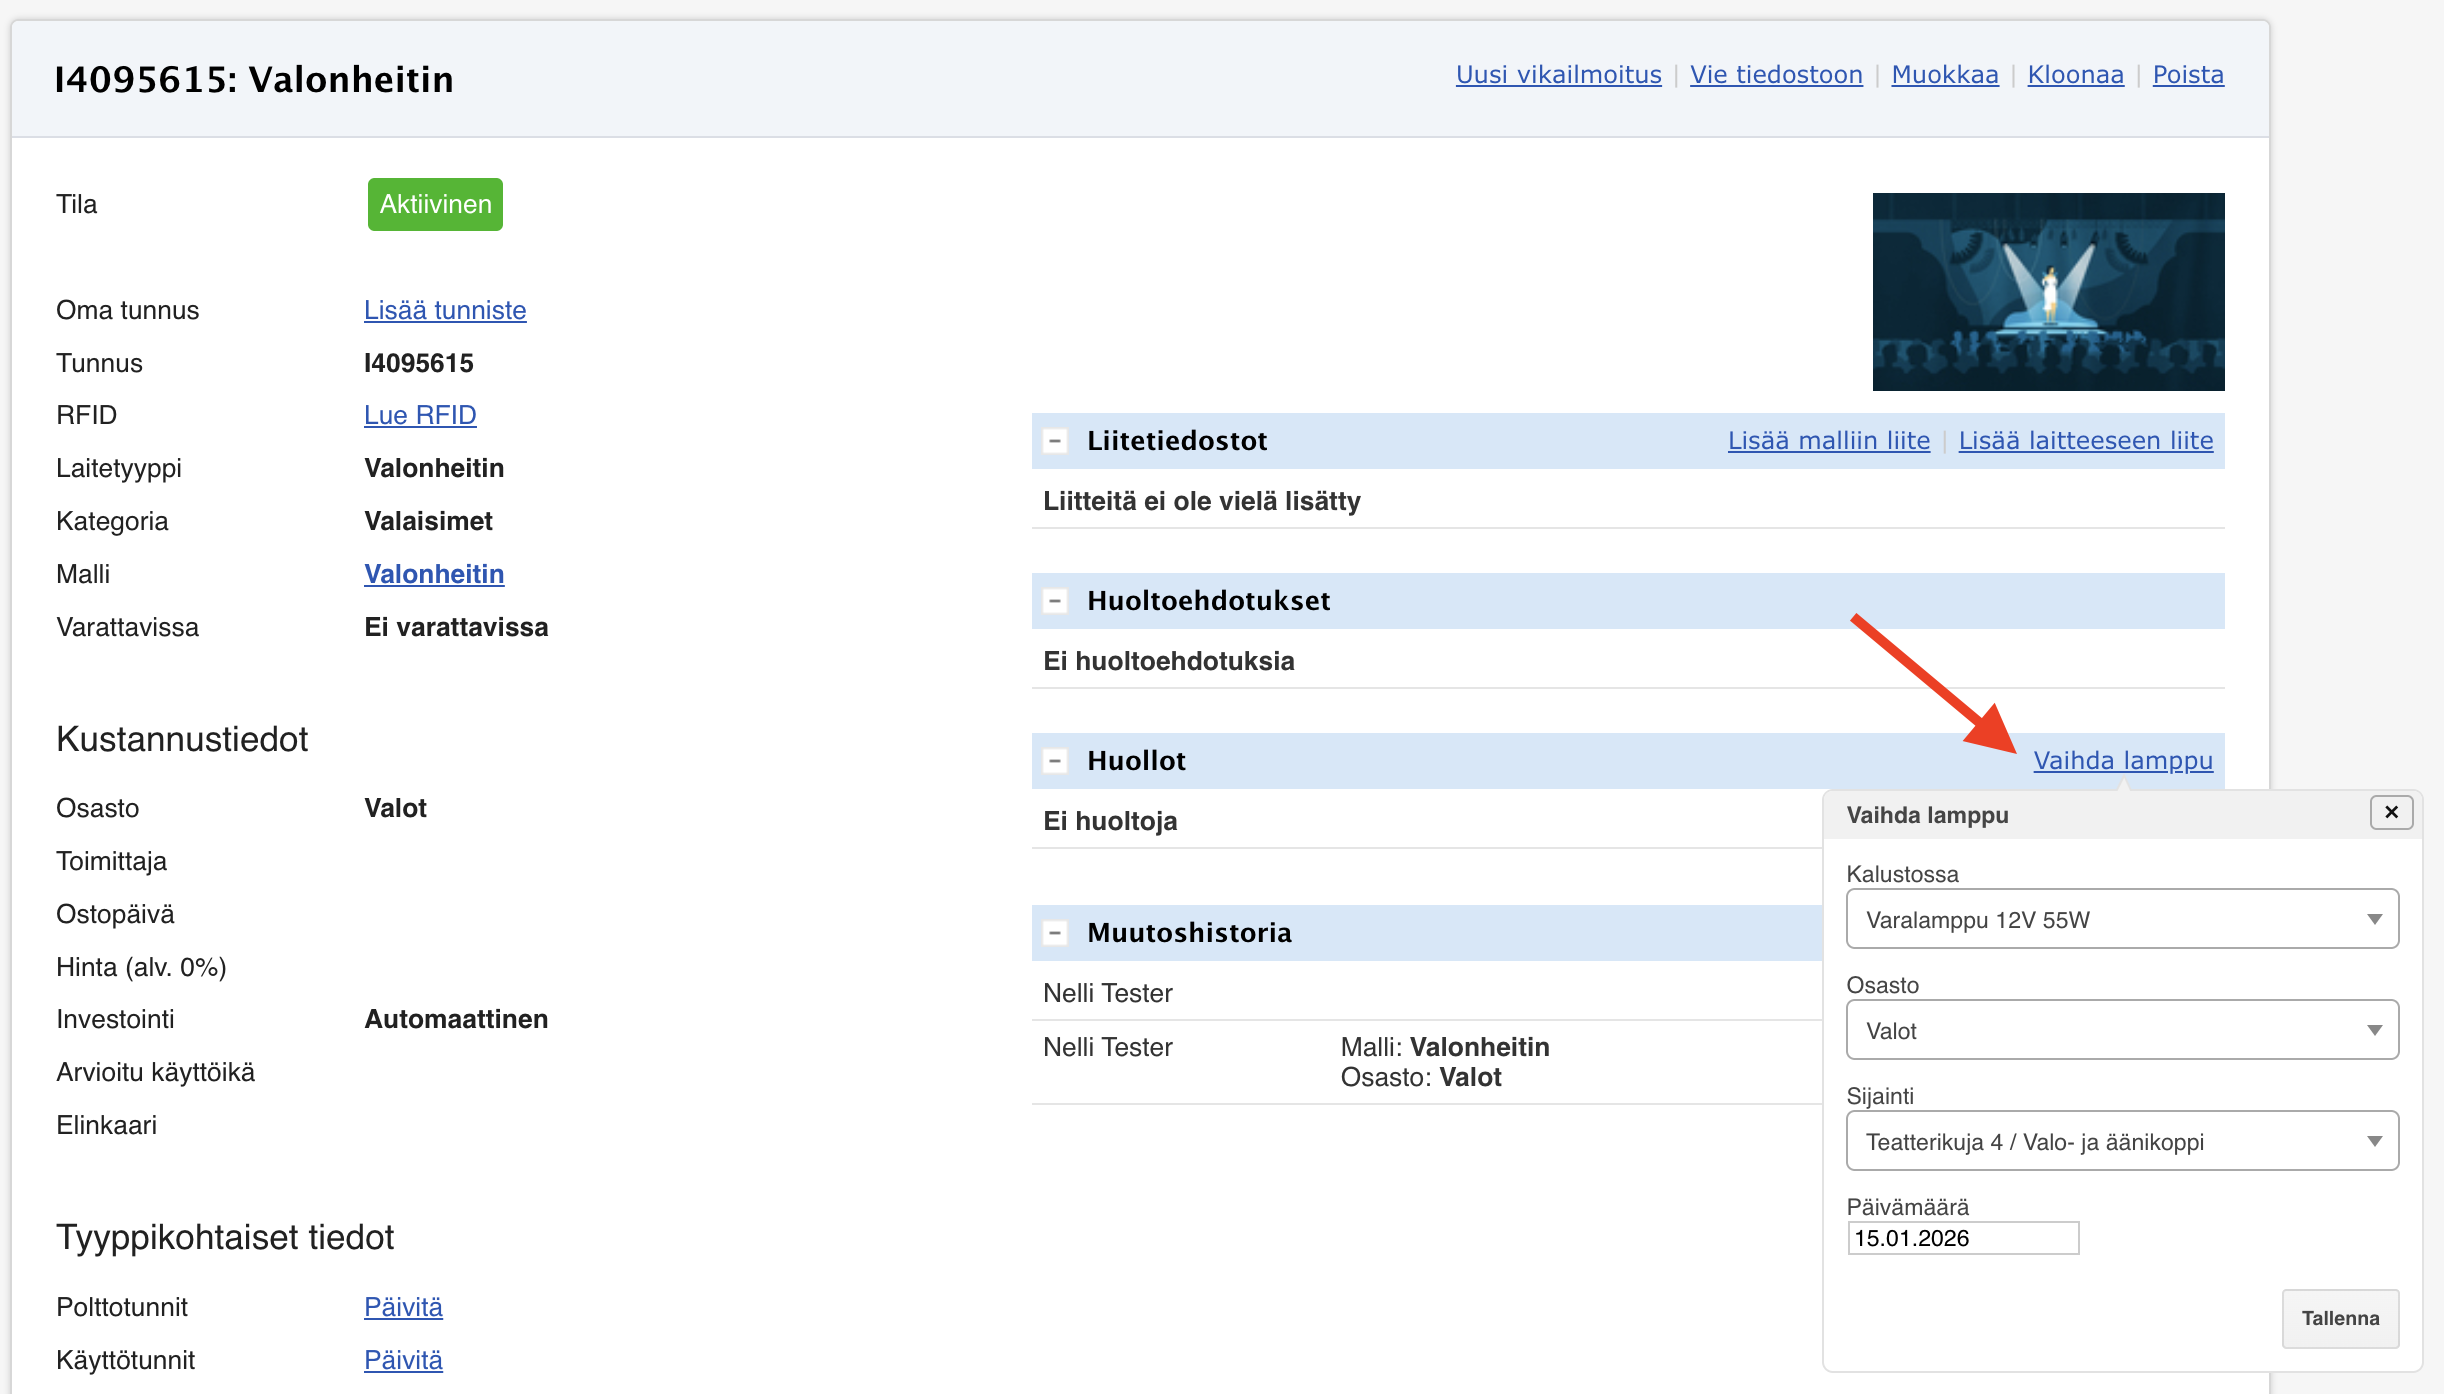Open the Kalustossa dropdown
The height and width of the screenshot is (1394, 2444).
[x=2122, y=919]
